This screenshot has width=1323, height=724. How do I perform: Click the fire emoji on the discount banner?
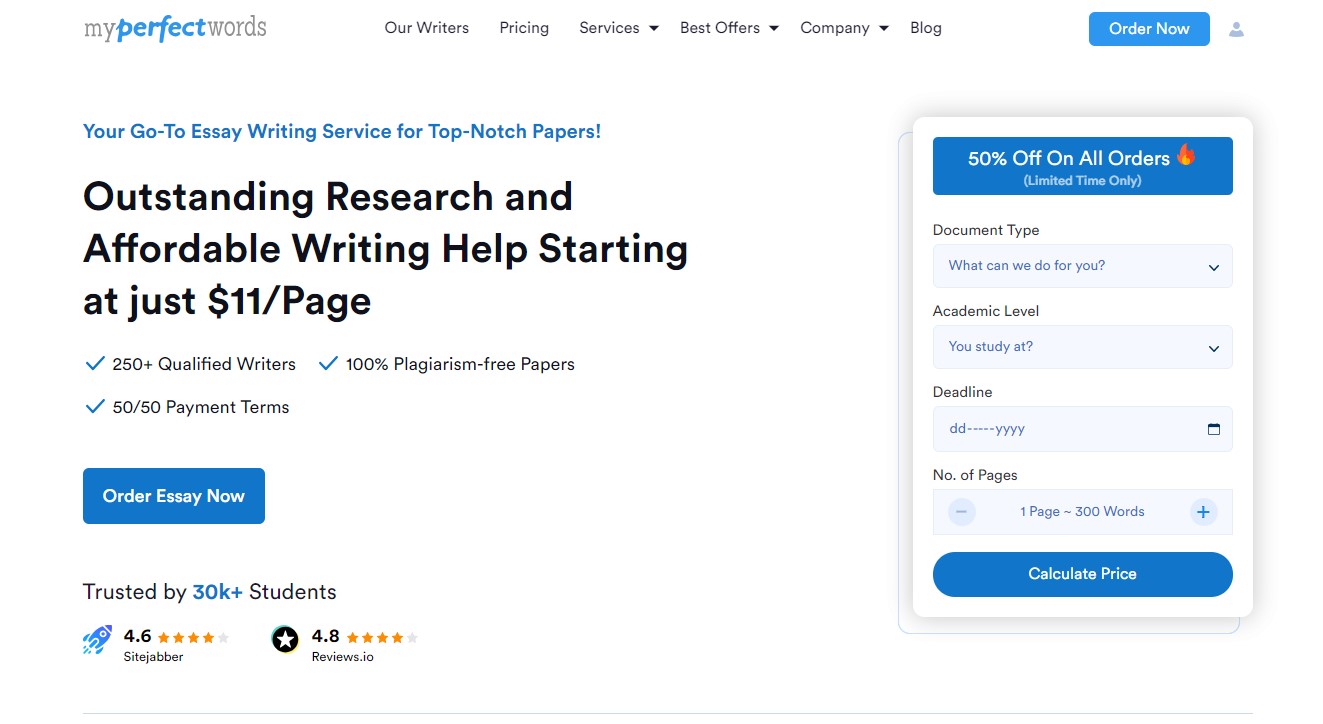[x=1186, y=156]
